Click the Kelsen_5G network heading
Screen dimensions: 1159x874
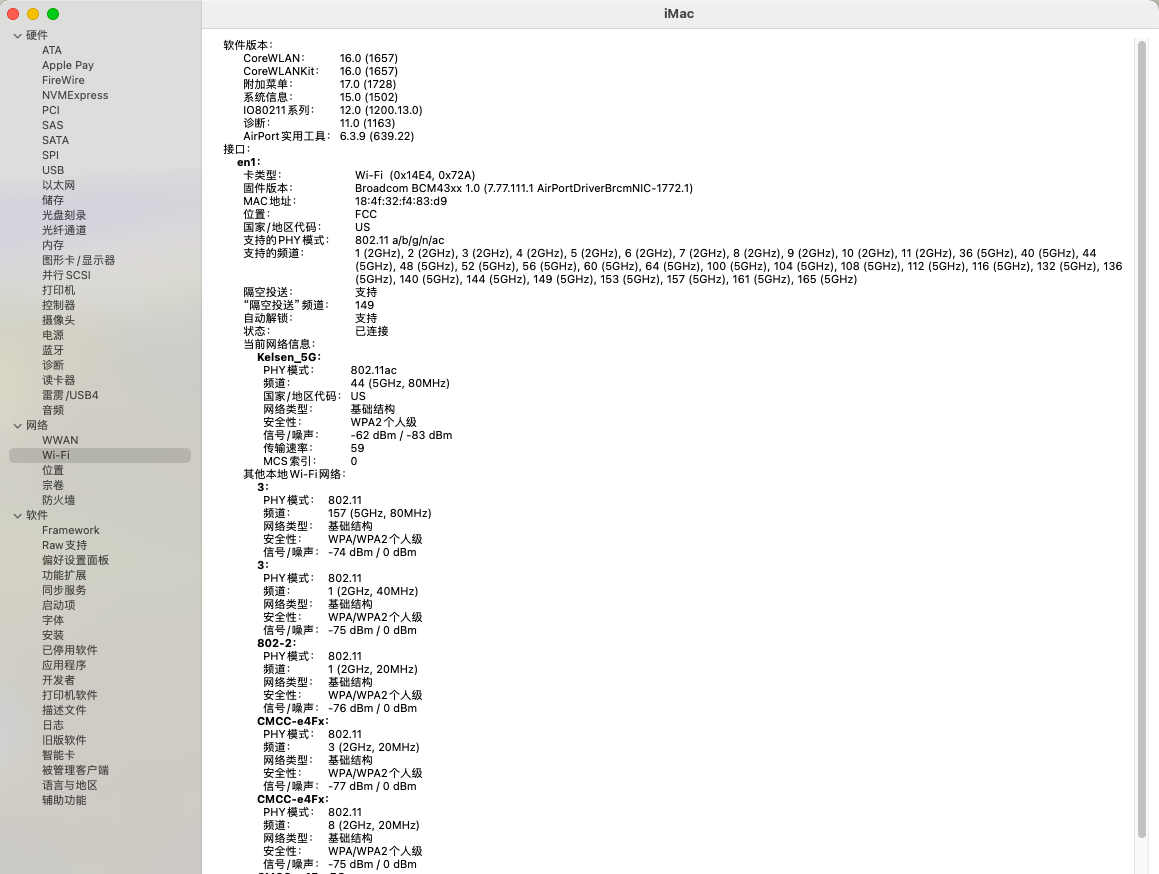tap(289, 357)
